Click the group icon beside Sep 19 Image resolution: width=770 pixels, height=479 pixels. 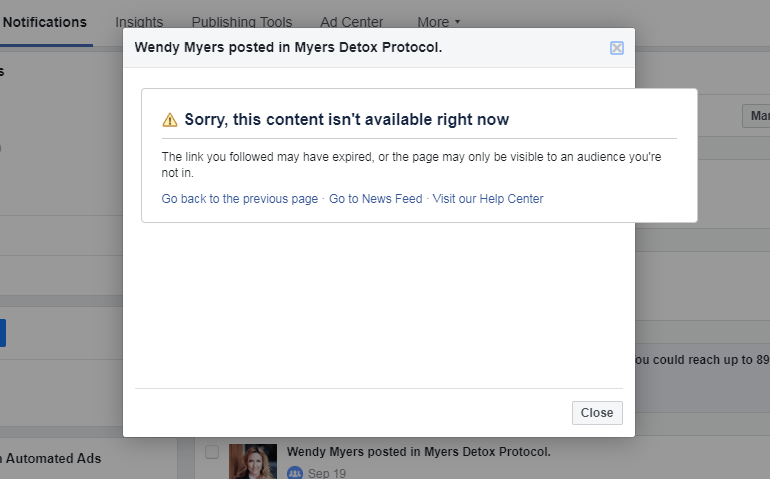(x=295, y=473)
